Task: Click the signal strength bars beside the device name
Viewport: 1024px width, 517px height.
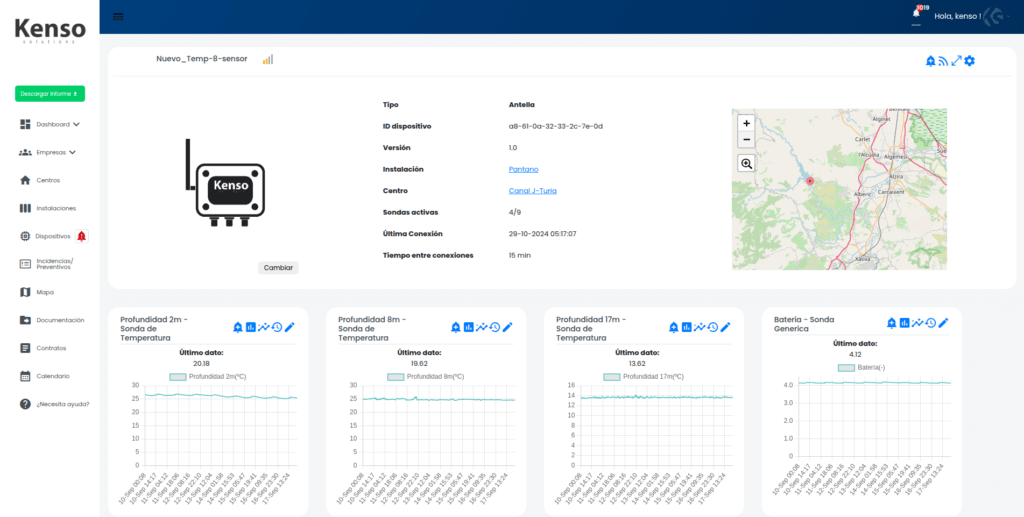Action: [x=268, y=59]
